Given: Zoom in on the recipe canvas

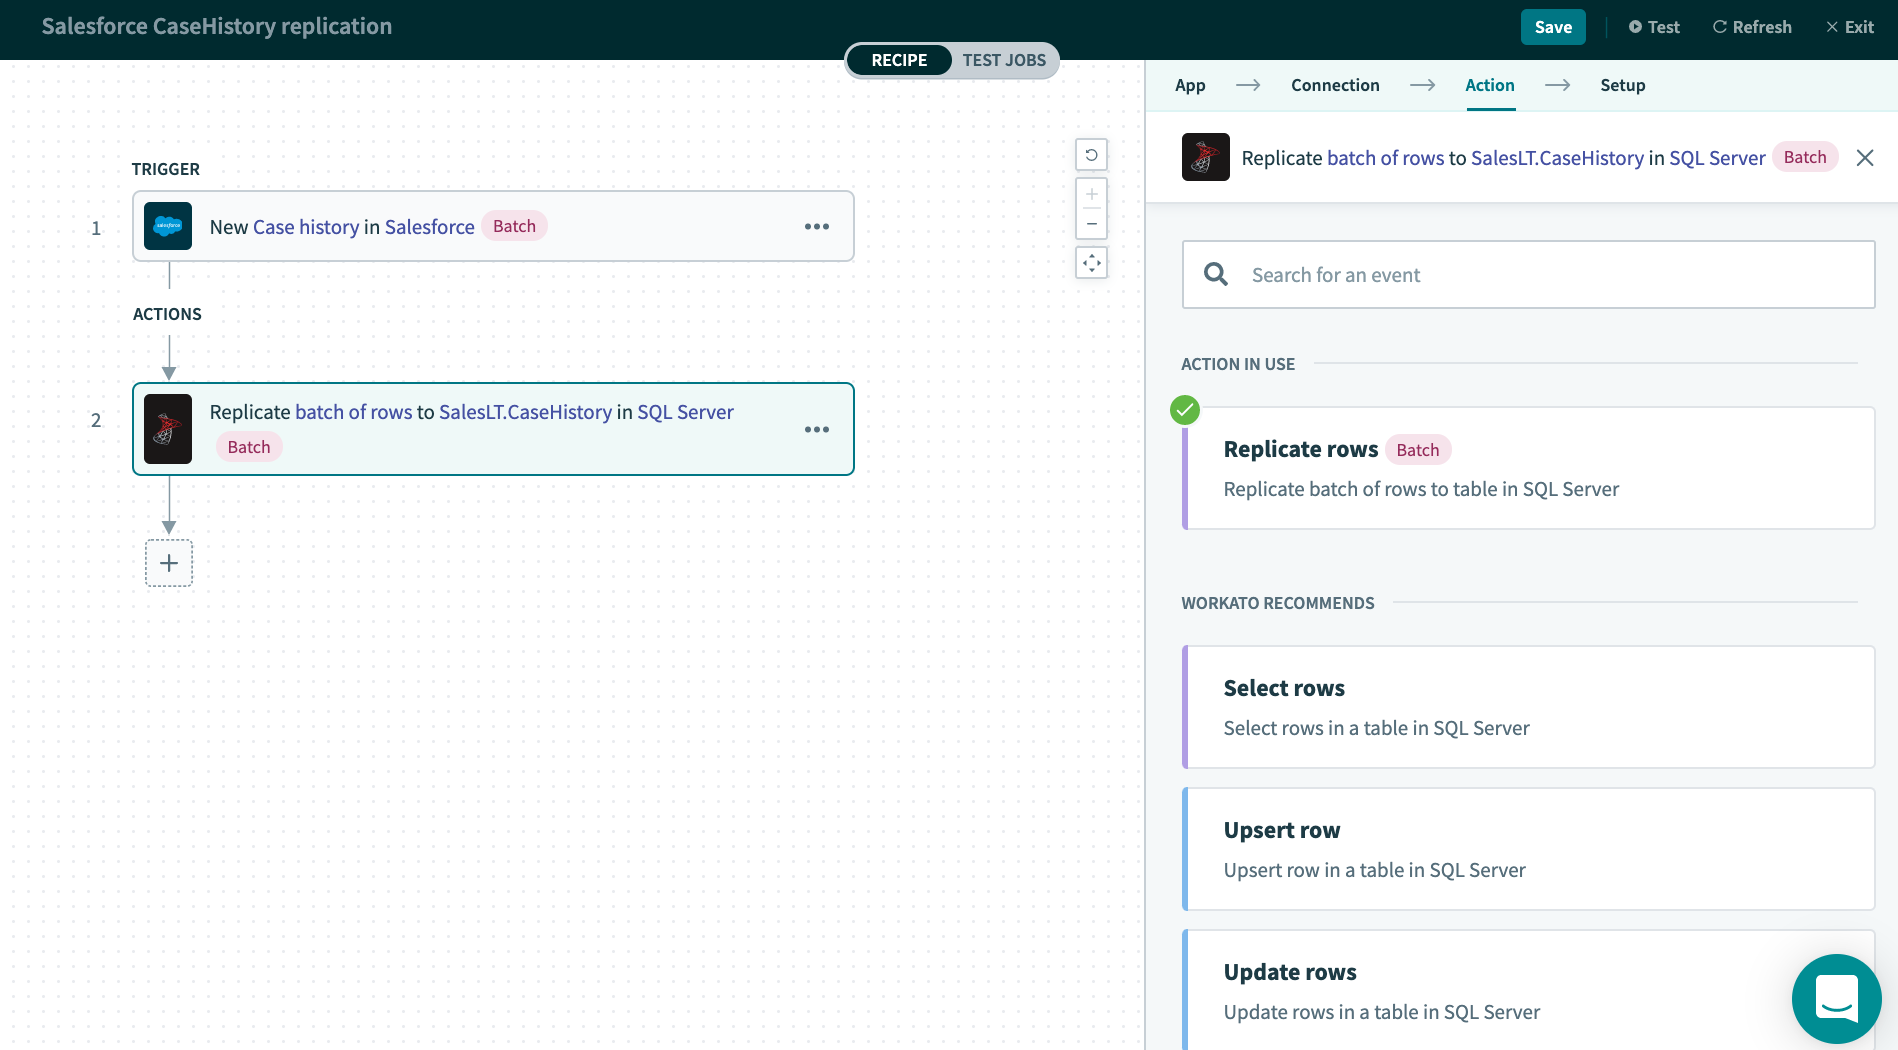Looking at the screenshot, I should click(x=1091, y=194).
